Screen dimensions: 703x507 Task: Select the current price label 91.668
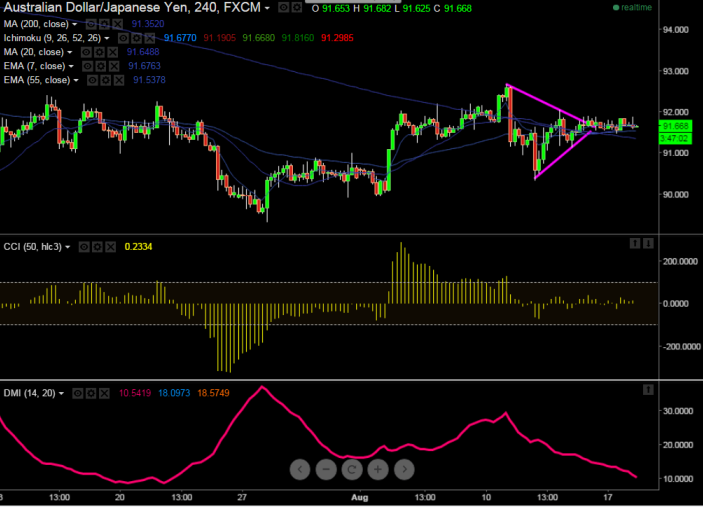click(675, 126)
